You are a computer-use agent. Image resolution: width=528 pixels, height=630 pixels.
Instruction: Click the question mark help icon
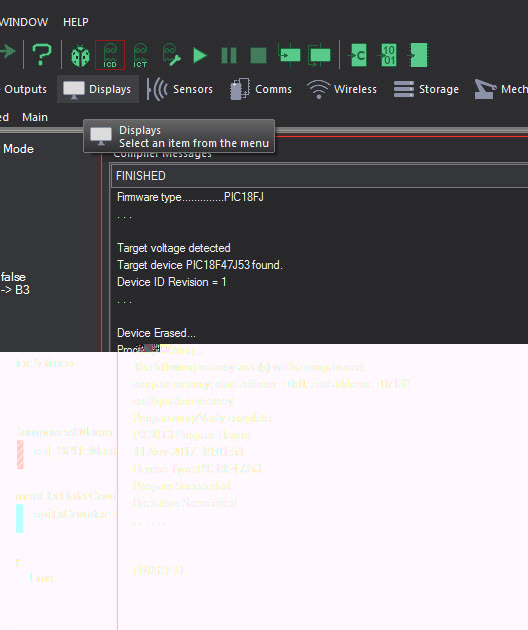click(41, 55)
